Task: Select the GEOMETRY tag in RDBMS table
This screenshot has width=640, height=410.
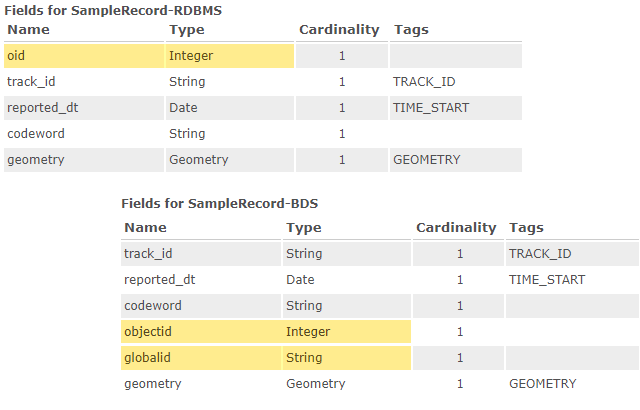Action: click(427, 159)
